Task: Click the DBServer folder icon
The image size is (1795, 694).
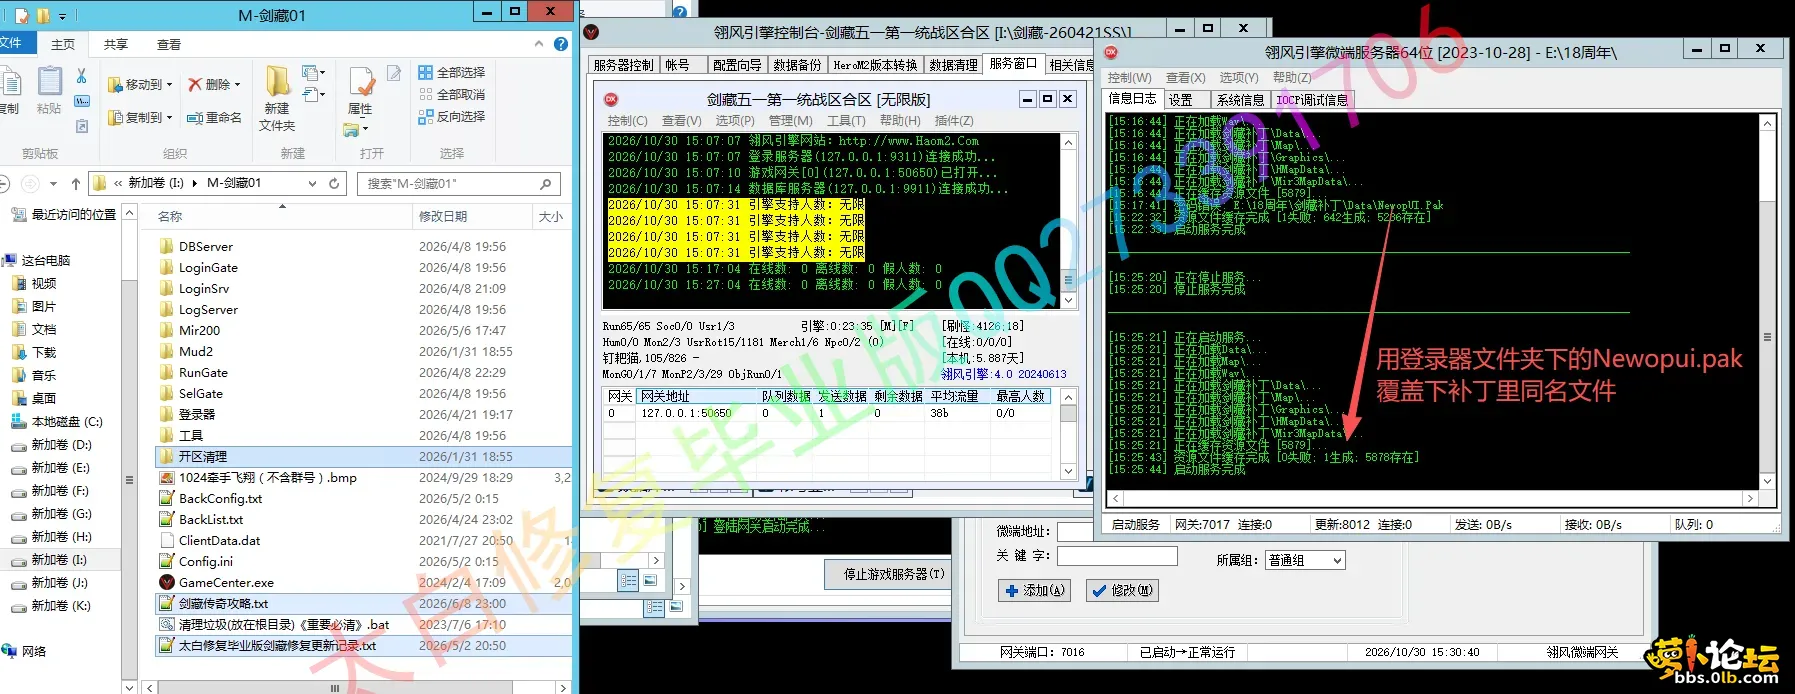Action: tap(167, 246)
